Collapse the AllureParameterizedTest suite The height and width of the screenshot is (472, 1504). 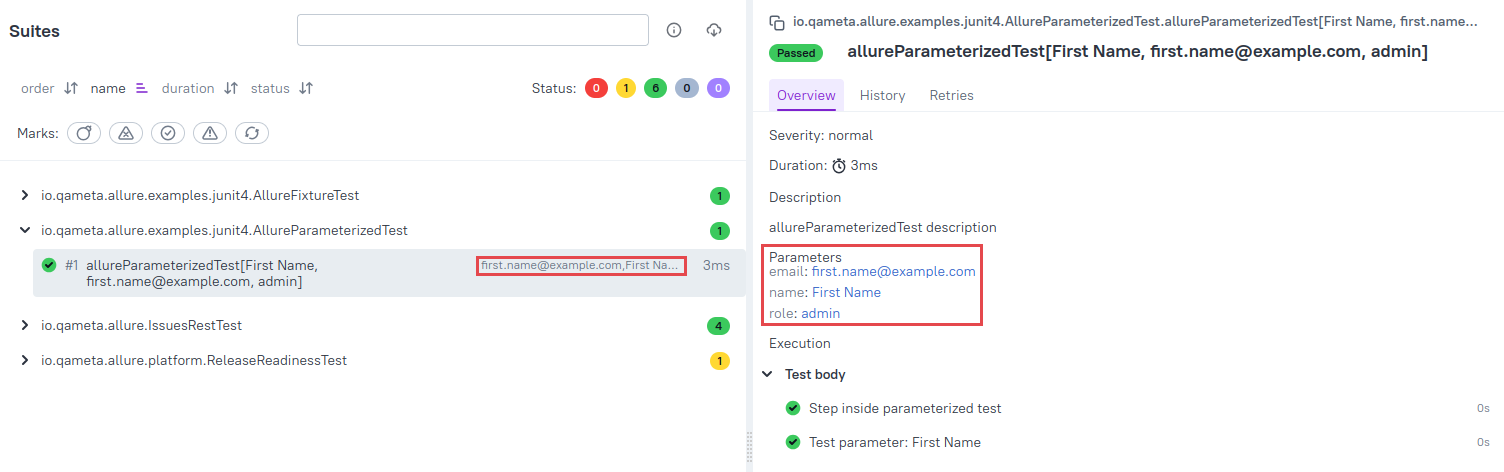coord(25,230)
